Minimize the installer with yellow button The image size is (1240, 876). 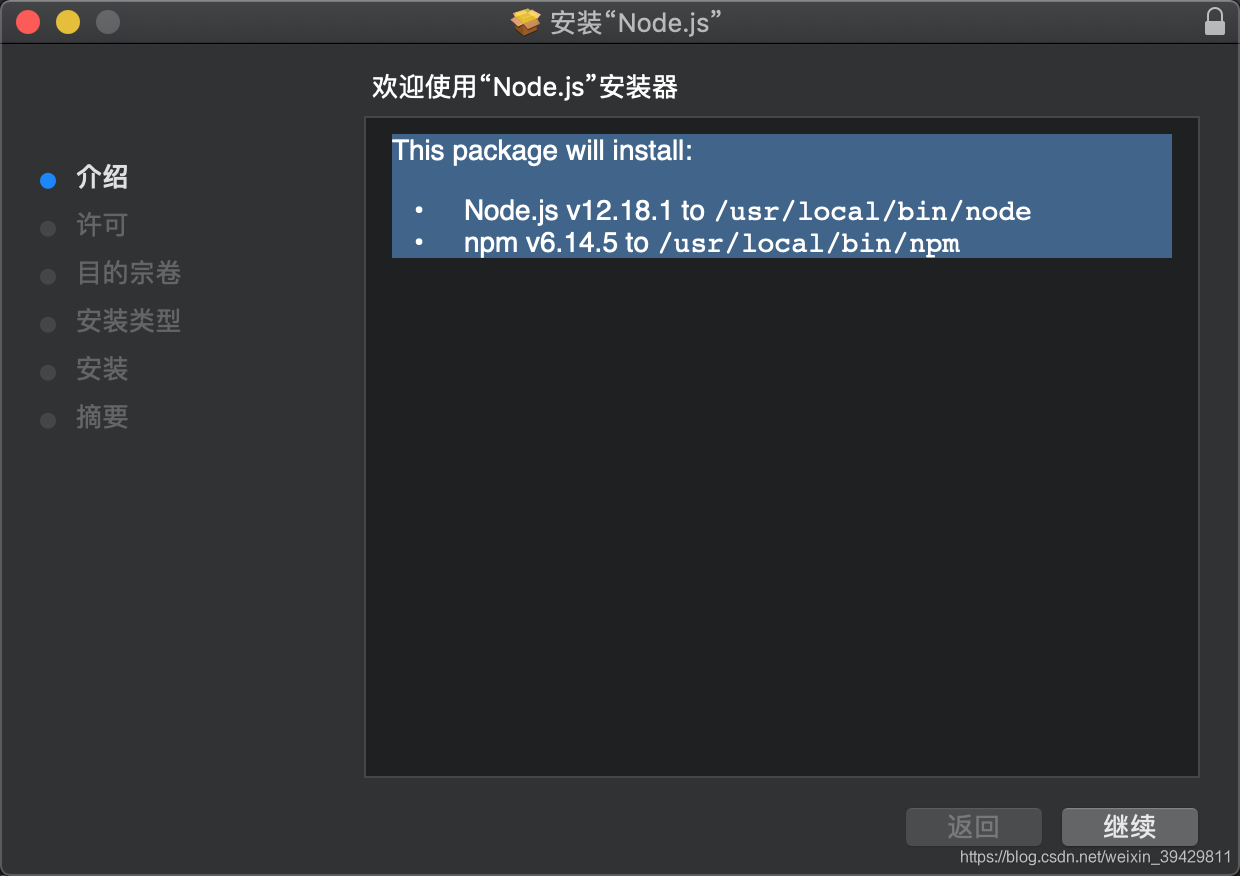tap(68, 22)
